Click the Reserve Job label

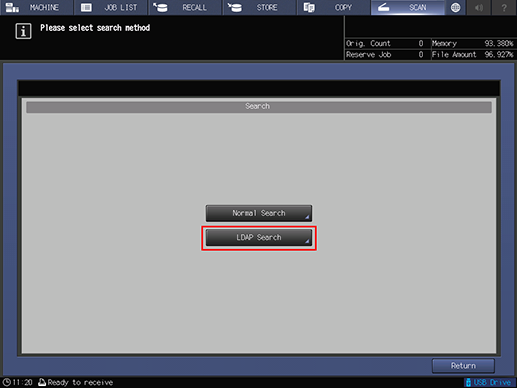click(x=368, y=55)
